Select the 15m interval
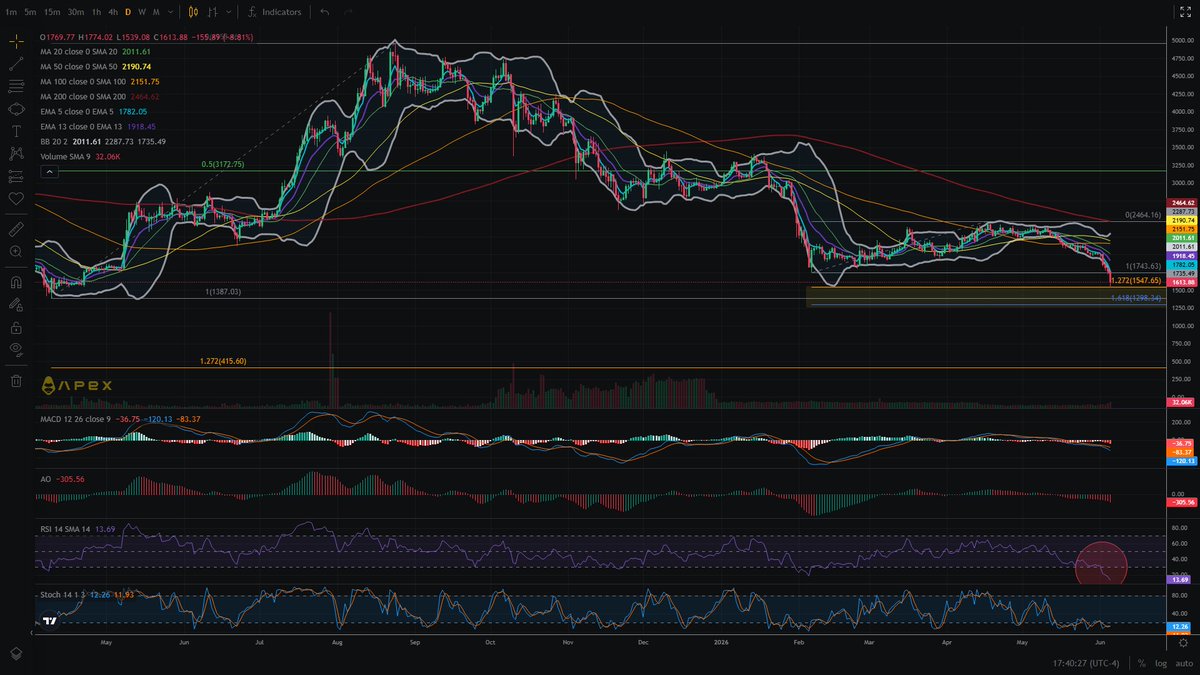 click(52, 12)
